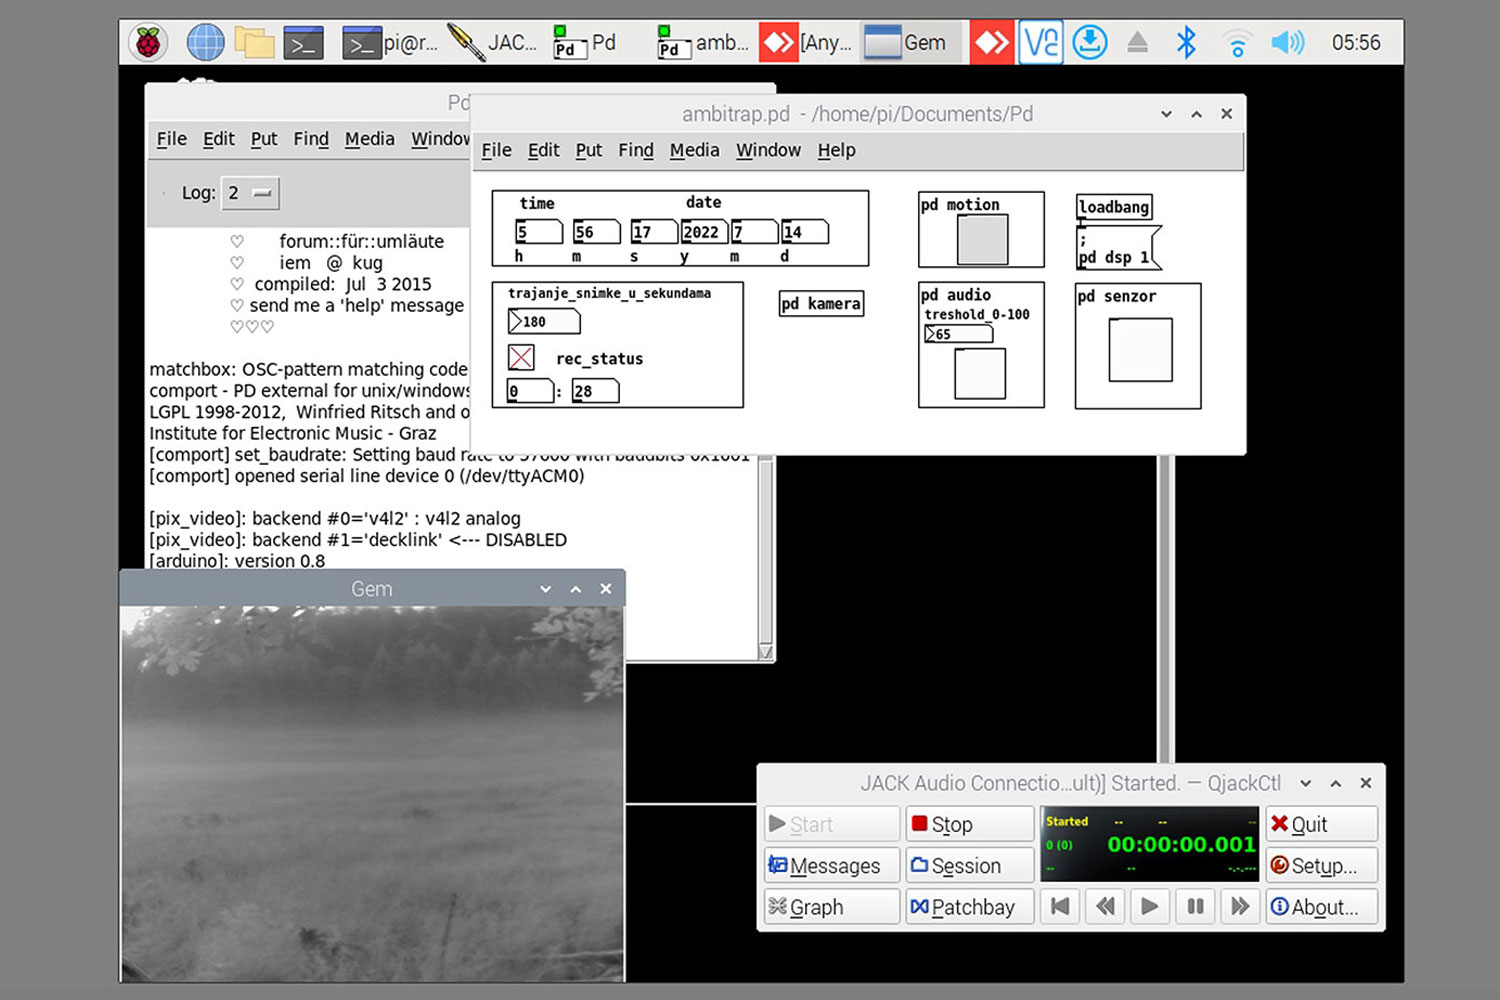The width and height of the screenshot is (1500, 1000).
Task: Toggle the pd motion box
Action: click(982, 240)
